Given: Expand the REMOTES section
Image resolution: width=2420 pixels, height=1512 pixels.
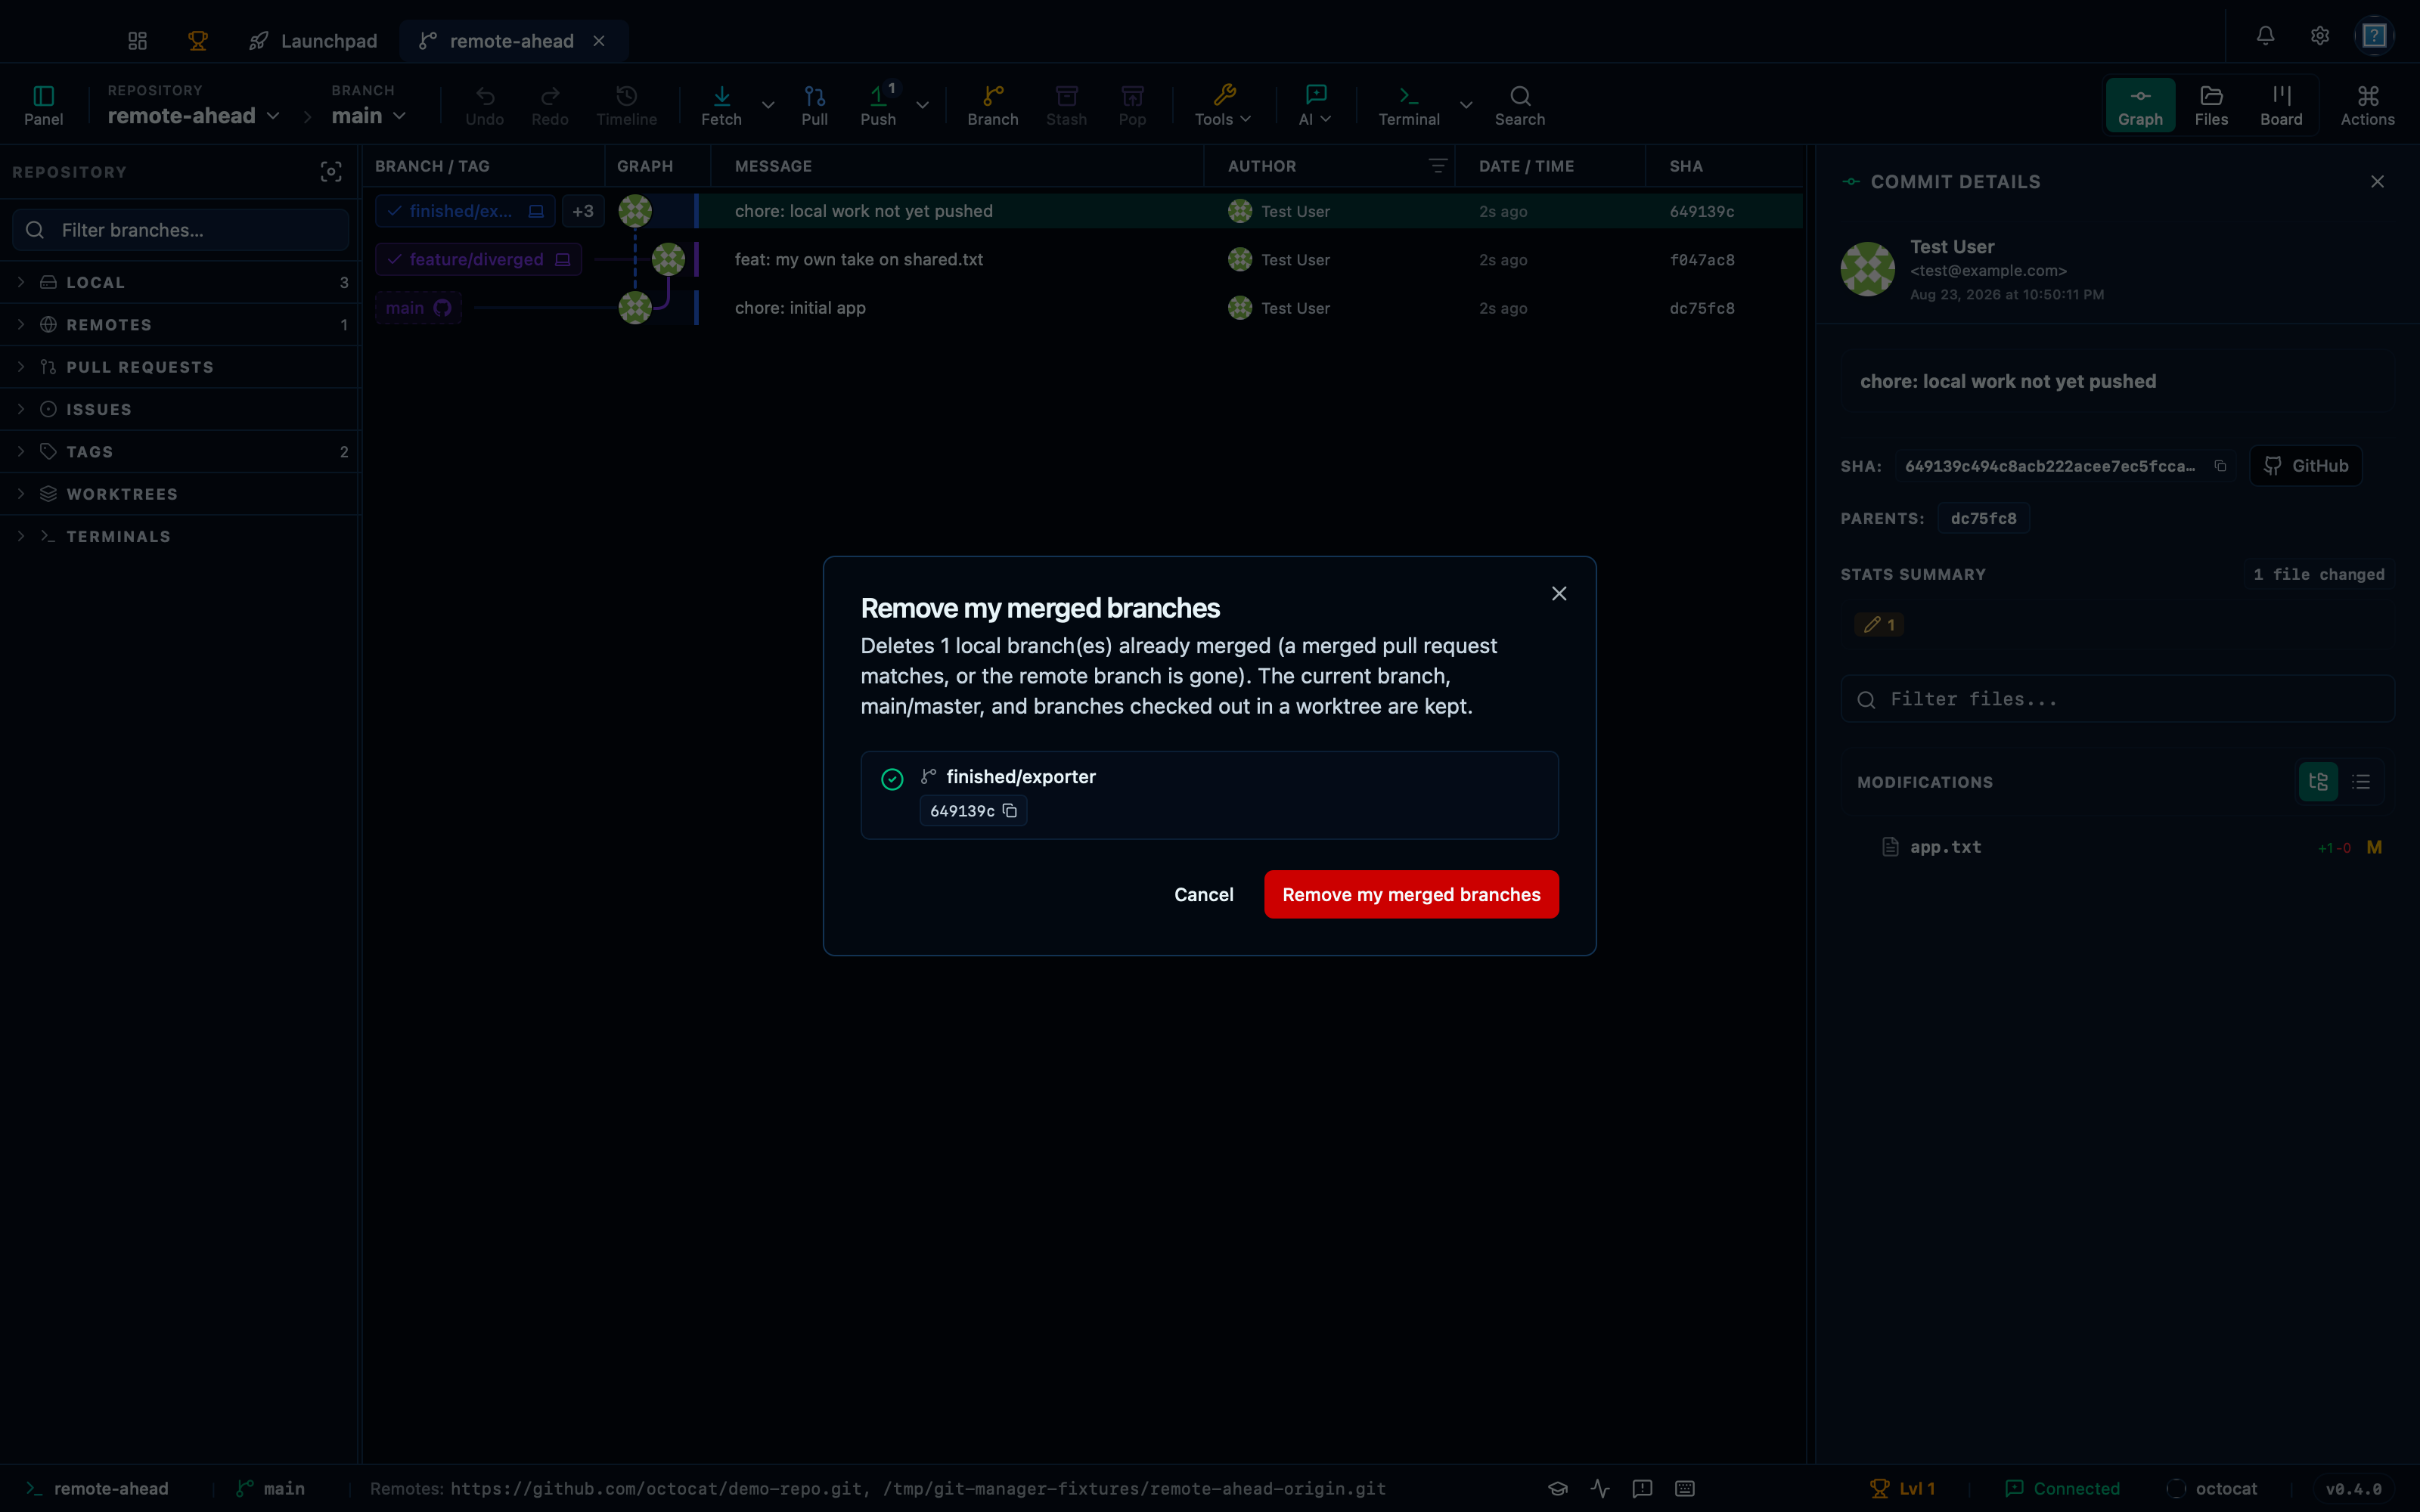Looking at the screenshot, I should click(x=180, y=325).
